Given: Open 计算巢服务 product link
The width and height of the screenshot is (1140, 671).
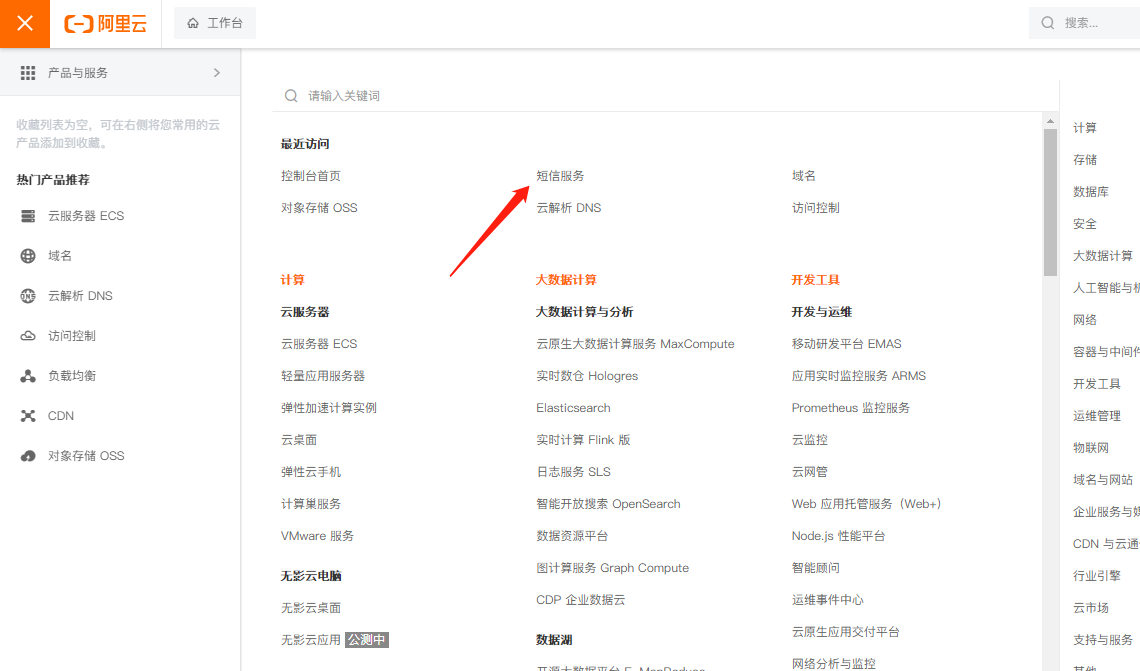Looking at the screenshot, I should pyautogui.click(x=310, y=504).
